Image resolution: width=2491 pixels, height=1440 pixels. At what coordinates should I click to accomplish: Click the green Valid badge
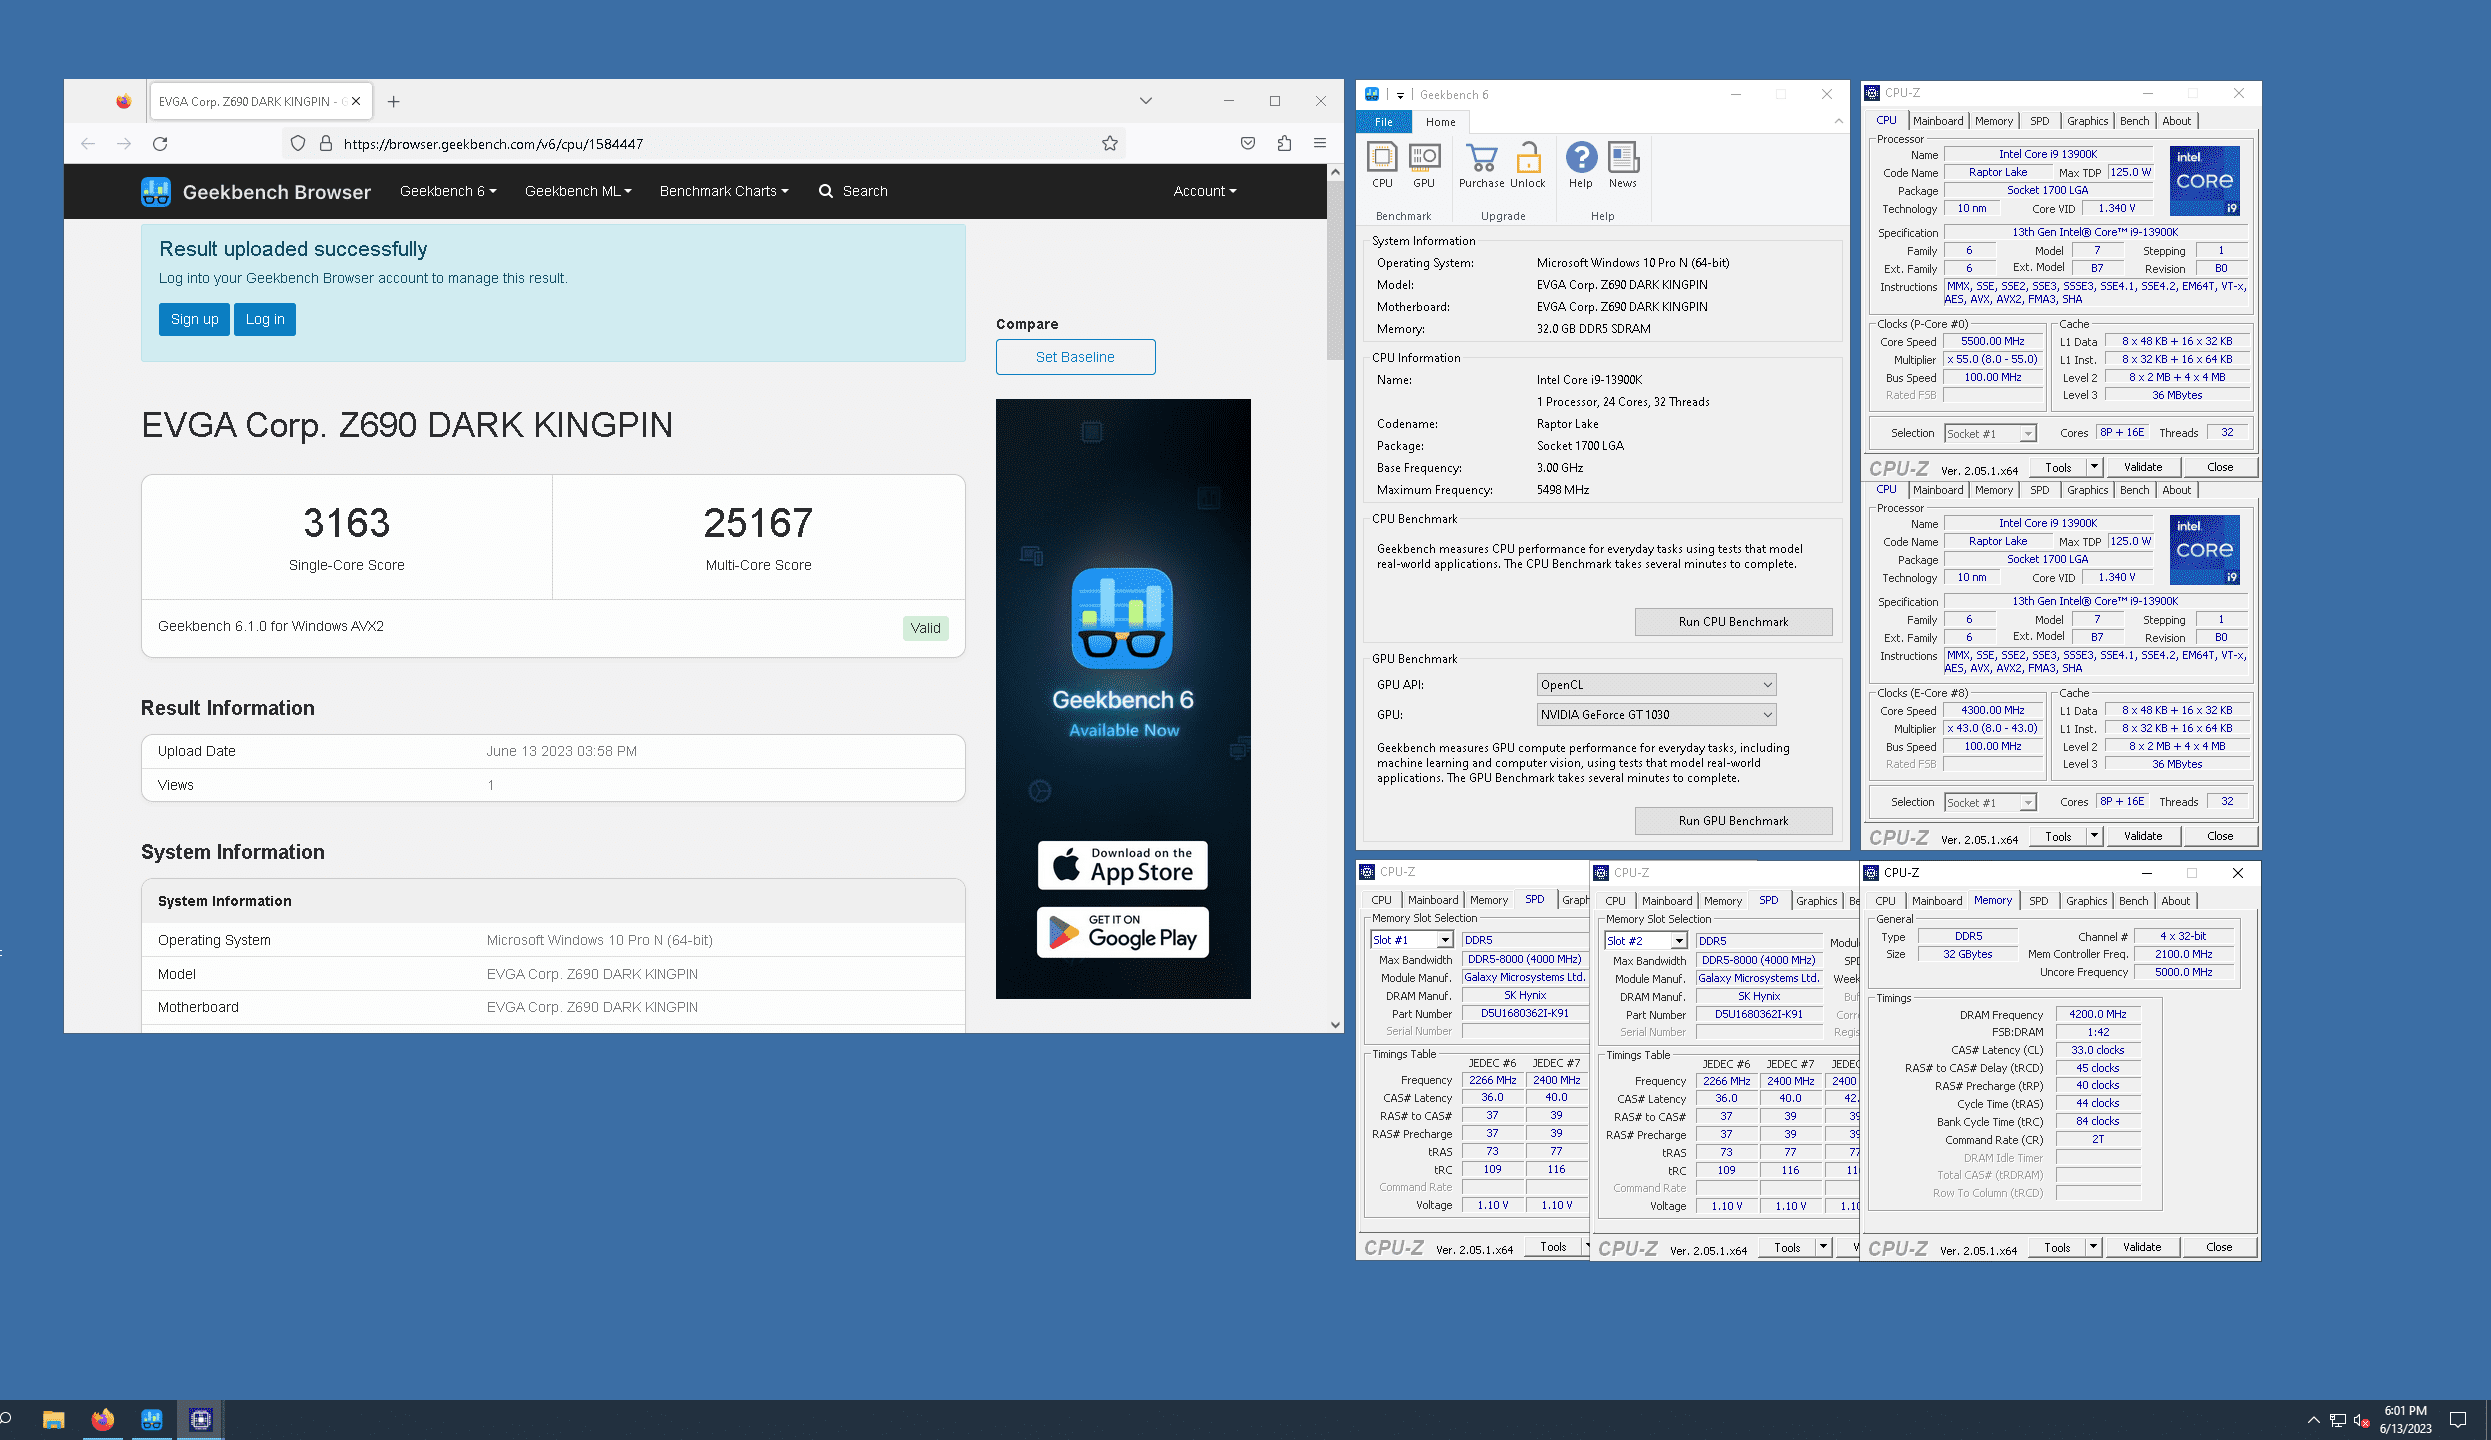click(925, 628)
